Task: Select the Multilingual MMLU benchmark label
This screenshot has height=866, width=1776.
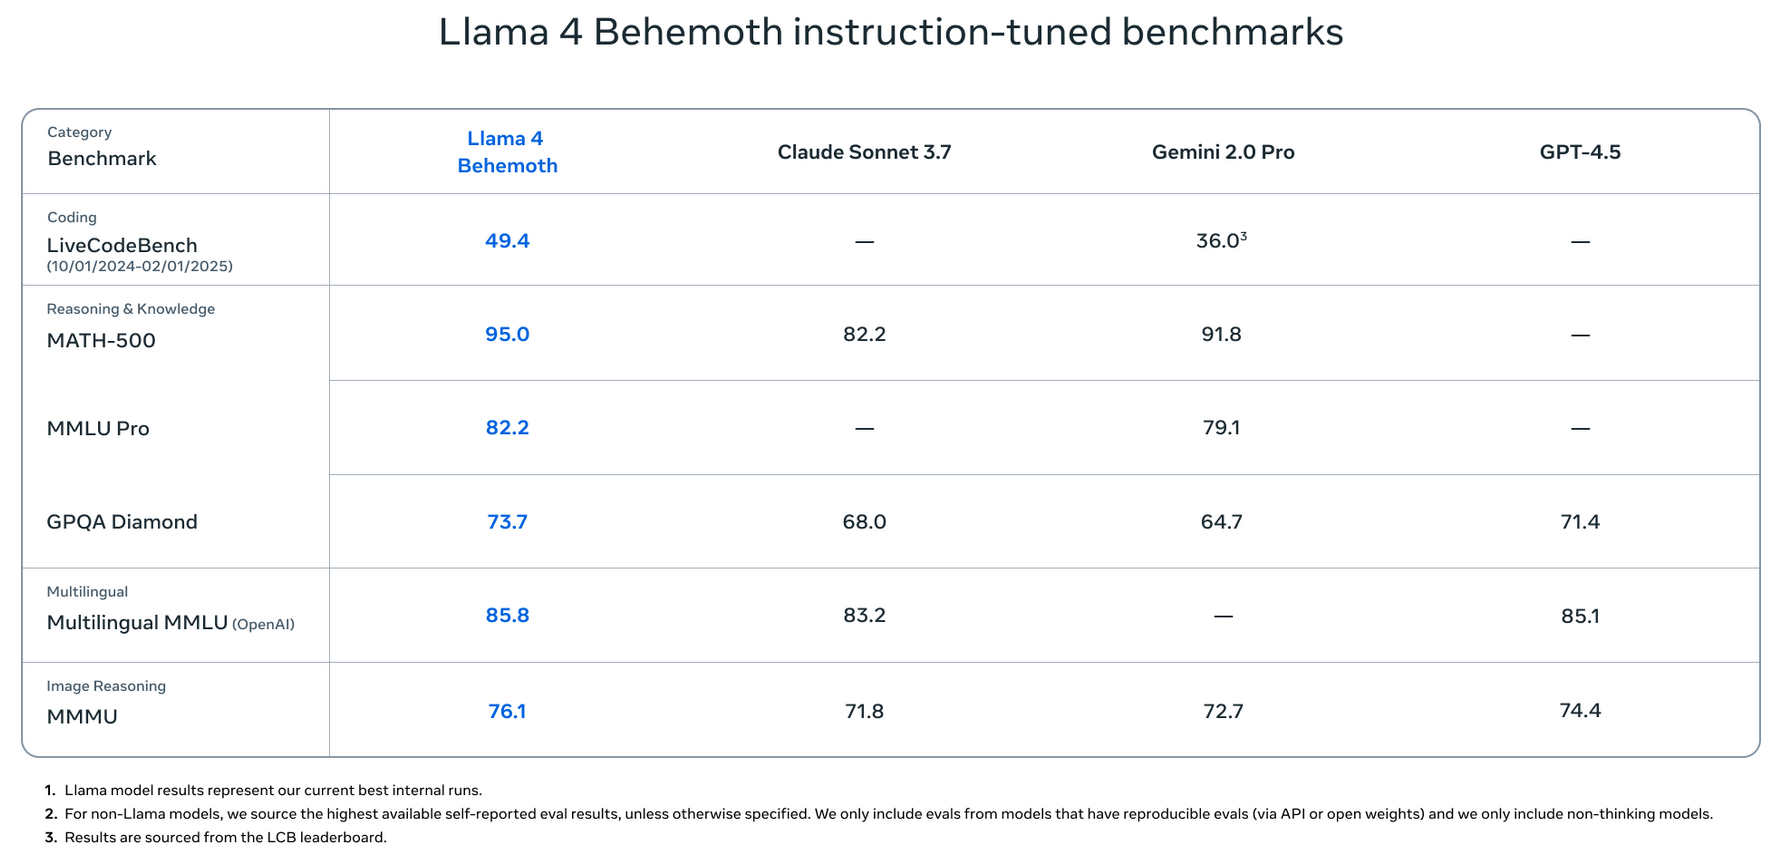Action: [138, 622]
